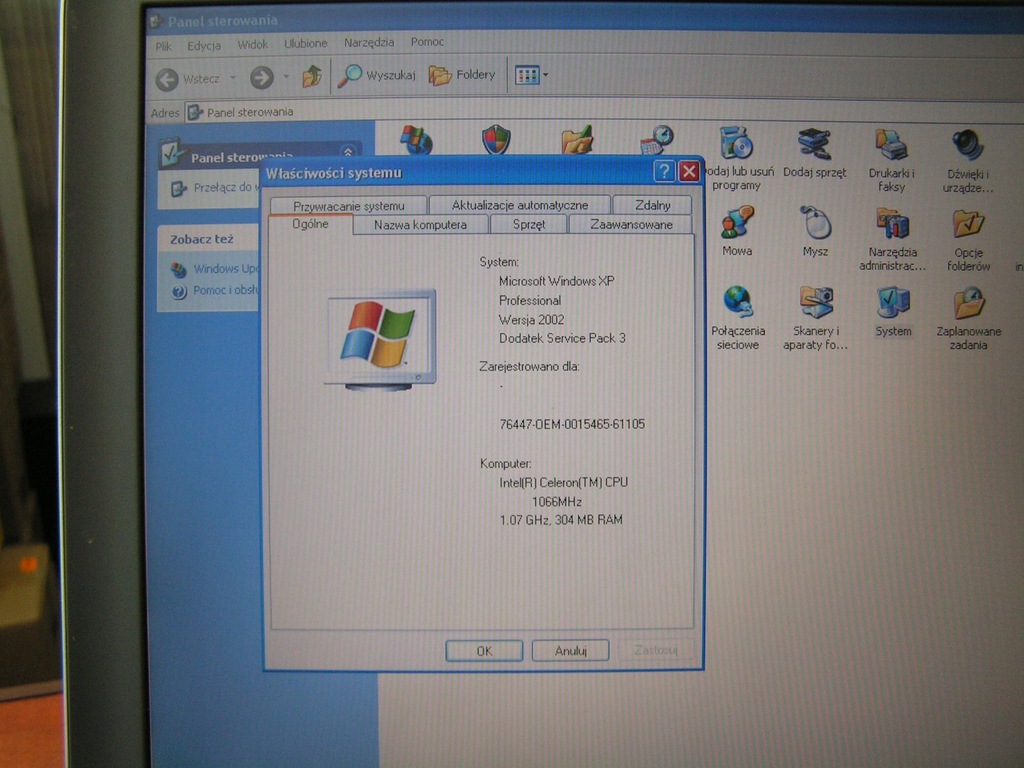Click the 1.07 GHz, 304 MB RAM text
This screenshot has height=768, width=1024.
(x=561, y=520)
